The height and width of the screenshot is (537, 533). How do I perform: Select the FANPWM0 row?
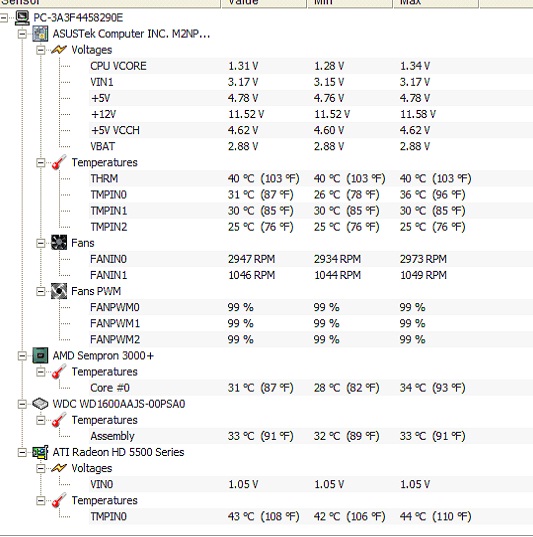(311, 307)
